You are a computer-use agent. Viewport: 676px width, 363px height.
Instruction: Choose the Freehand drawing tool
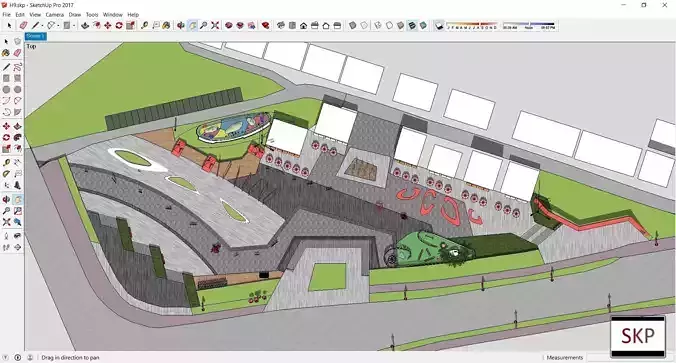tap(17, 67)
